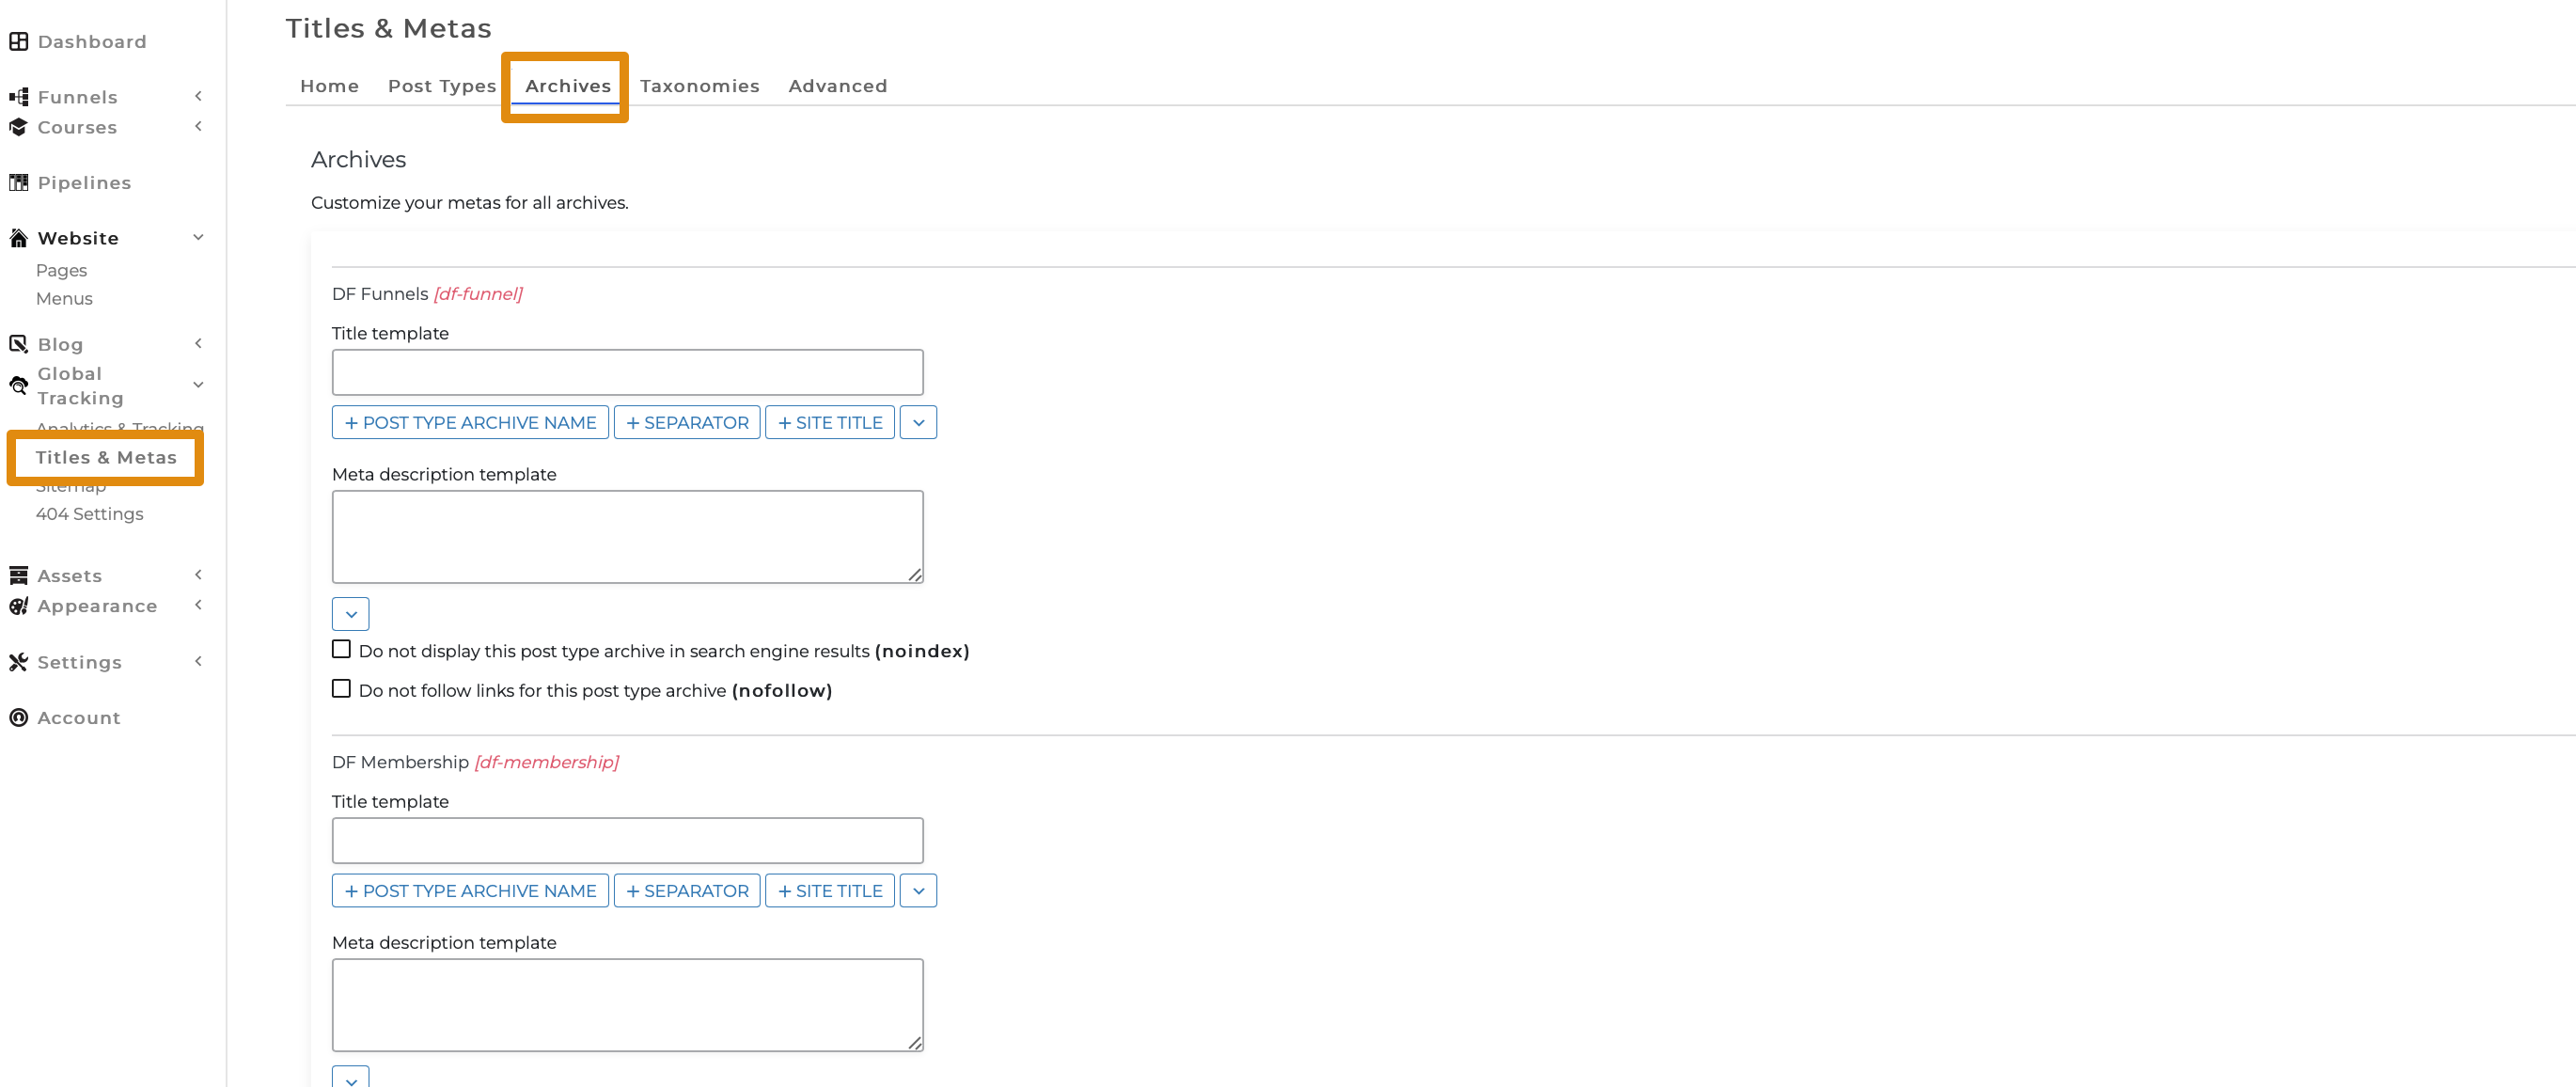Click the Global Tracking magnifier icon
The height and width of the screenshot is (1087, 2576).
(x=17, y=385)
